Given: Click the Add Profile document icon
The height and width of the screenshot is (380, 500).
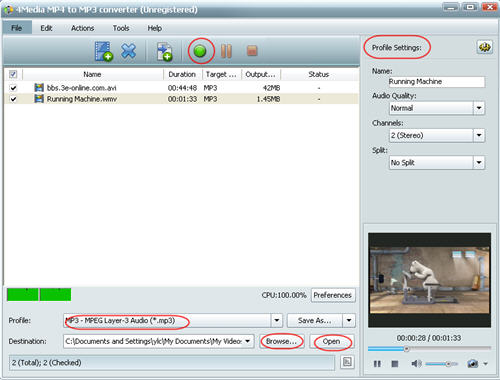Looking at the screenshot, I should tap(164, 52).
